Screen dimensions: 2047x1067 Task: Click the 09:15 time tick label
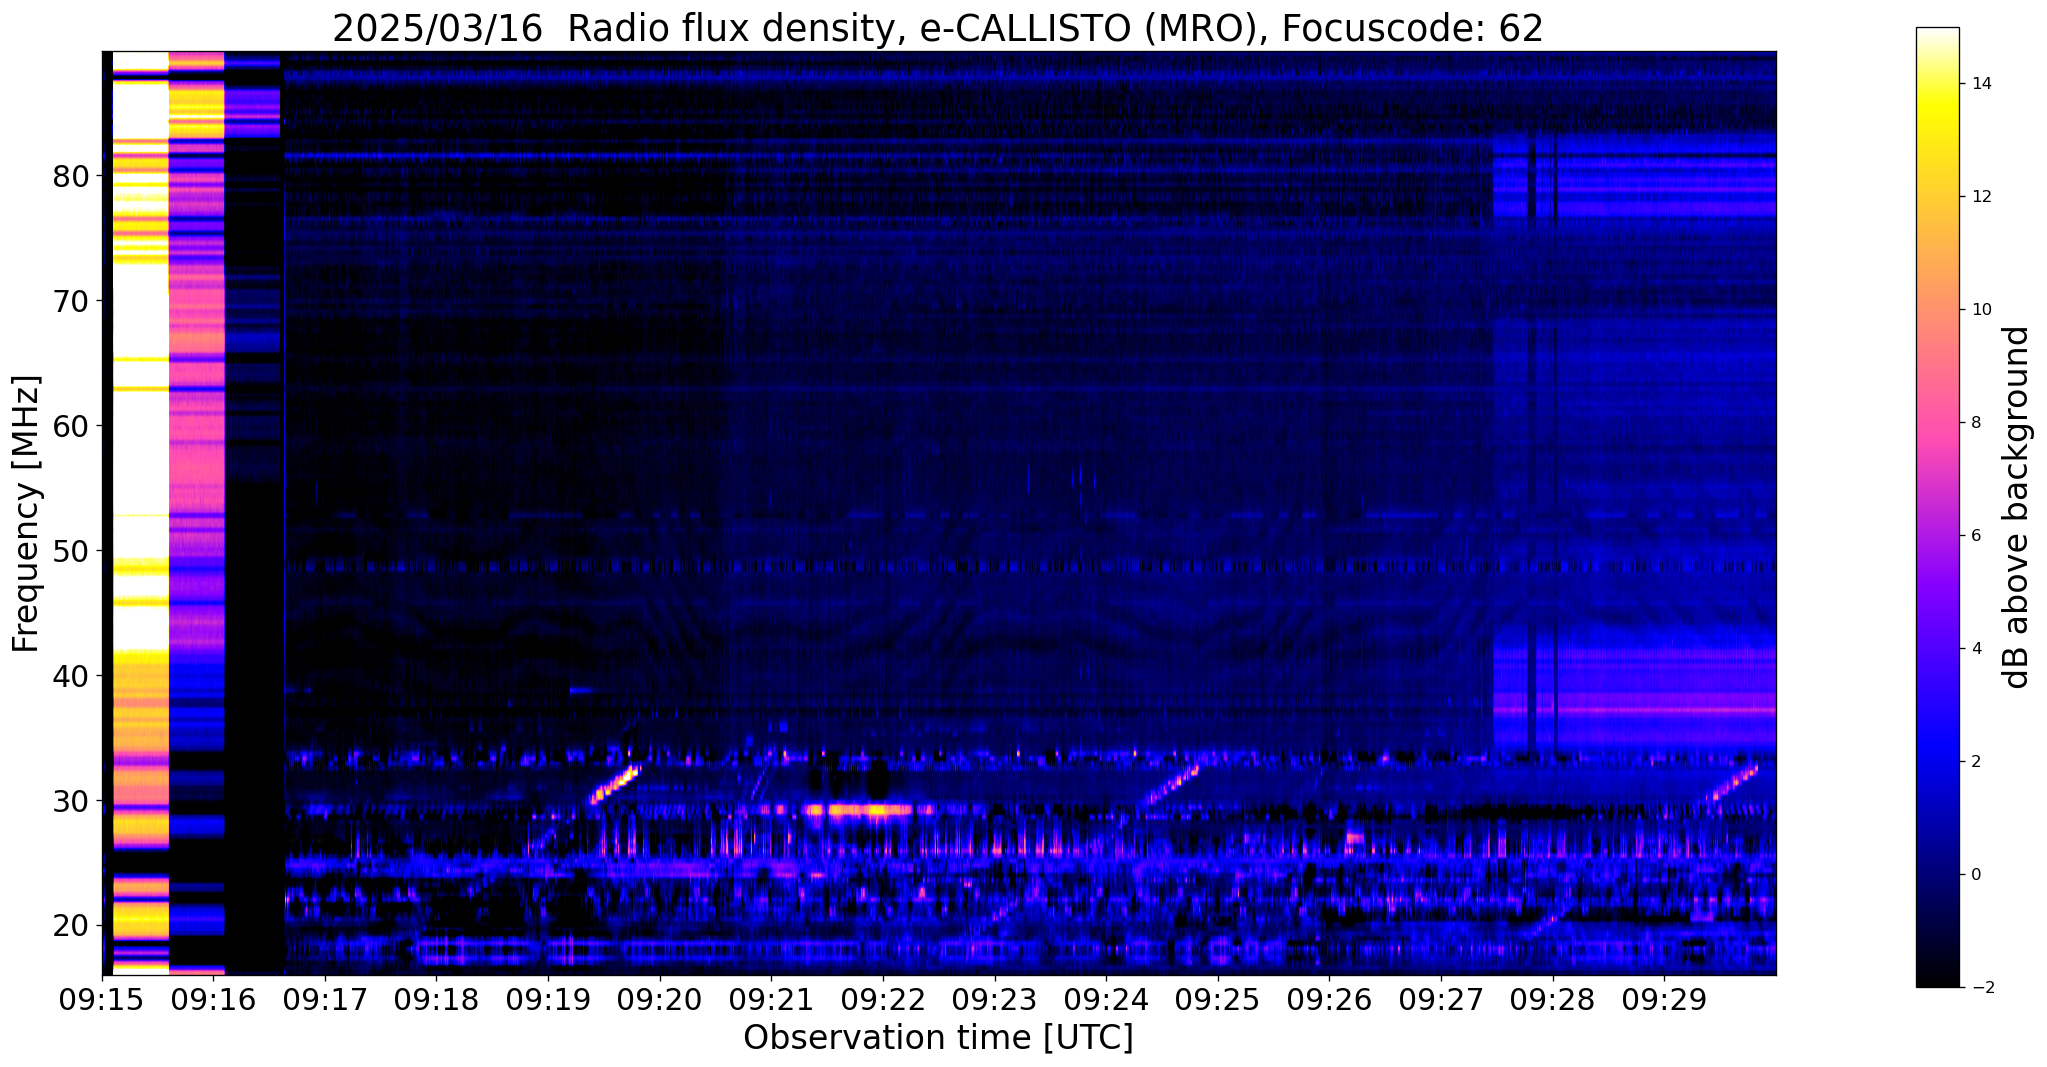[102, 999]
